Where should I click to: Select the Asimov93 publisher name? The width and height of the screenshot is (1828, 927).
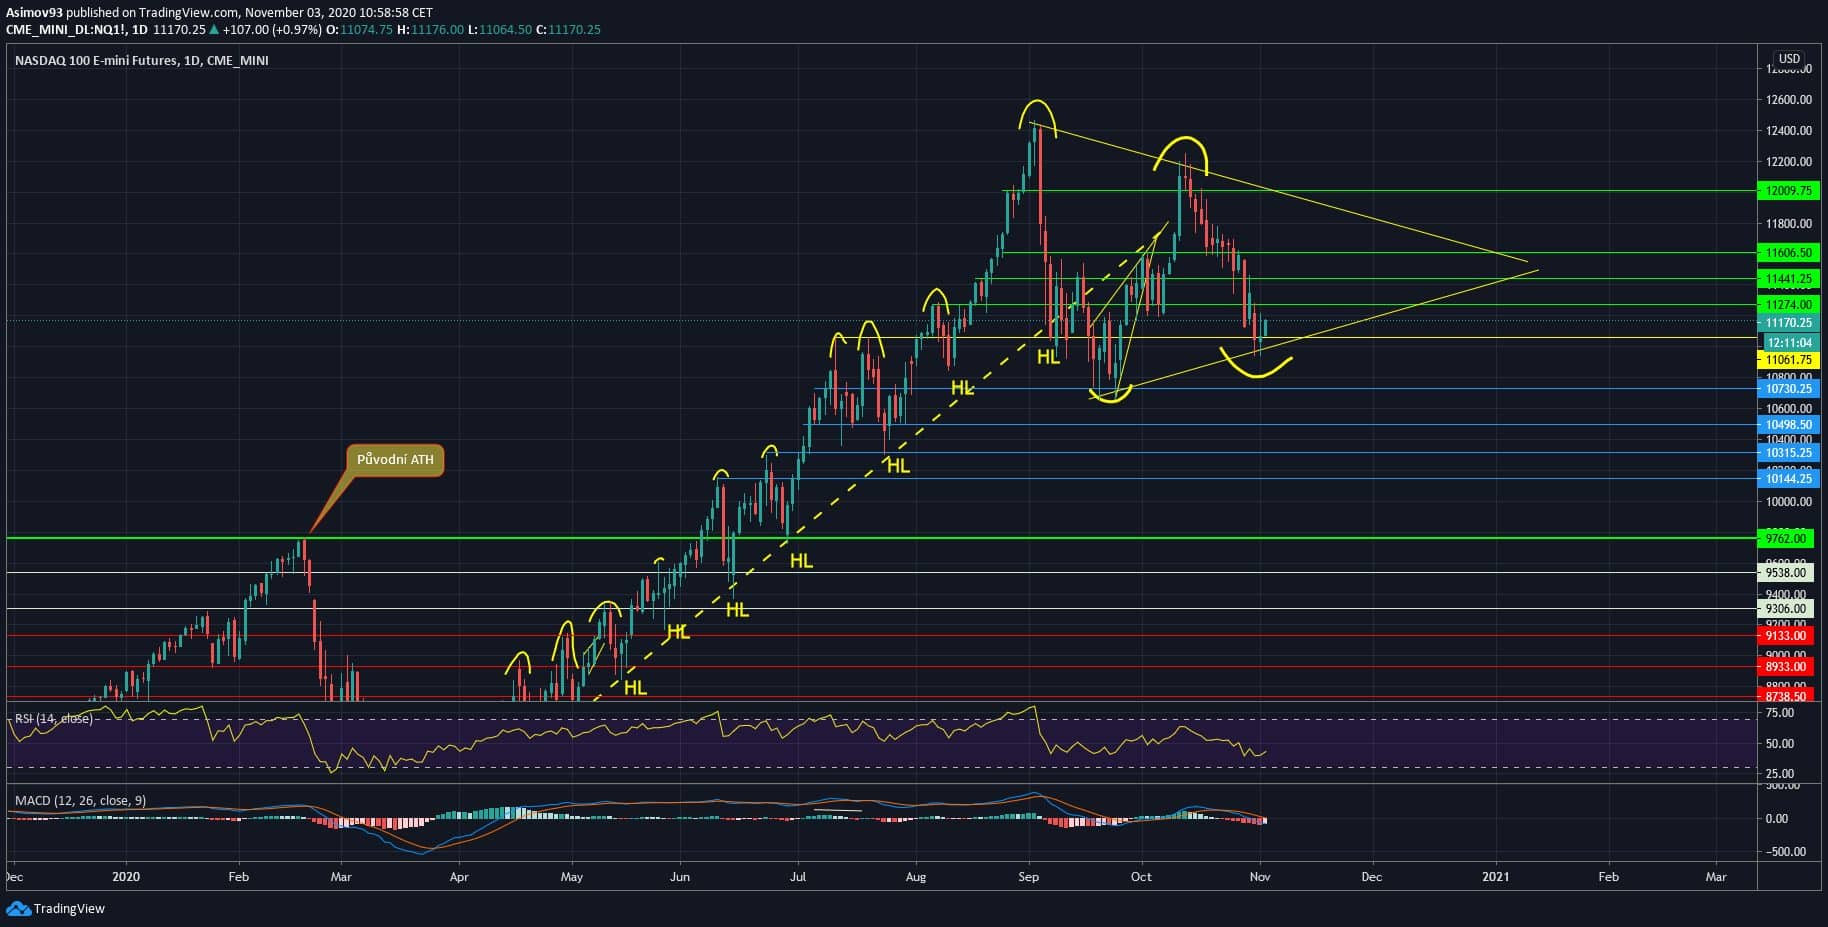[x=35, y=12]
